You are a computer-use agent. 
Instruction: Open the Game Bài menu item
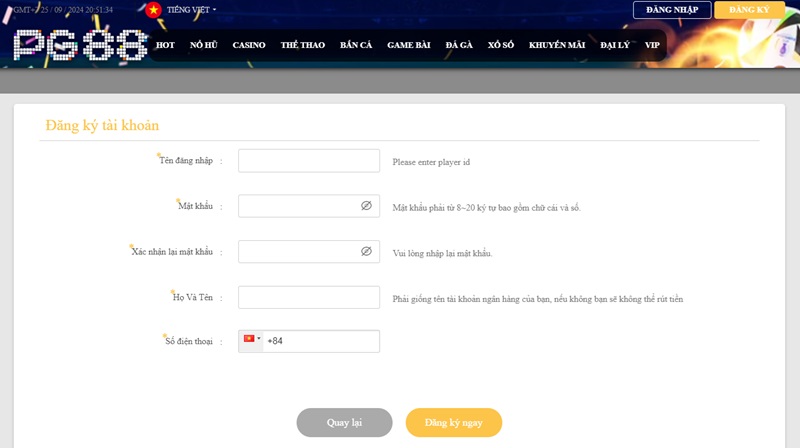pyautogui.click(x=409, y=45)
